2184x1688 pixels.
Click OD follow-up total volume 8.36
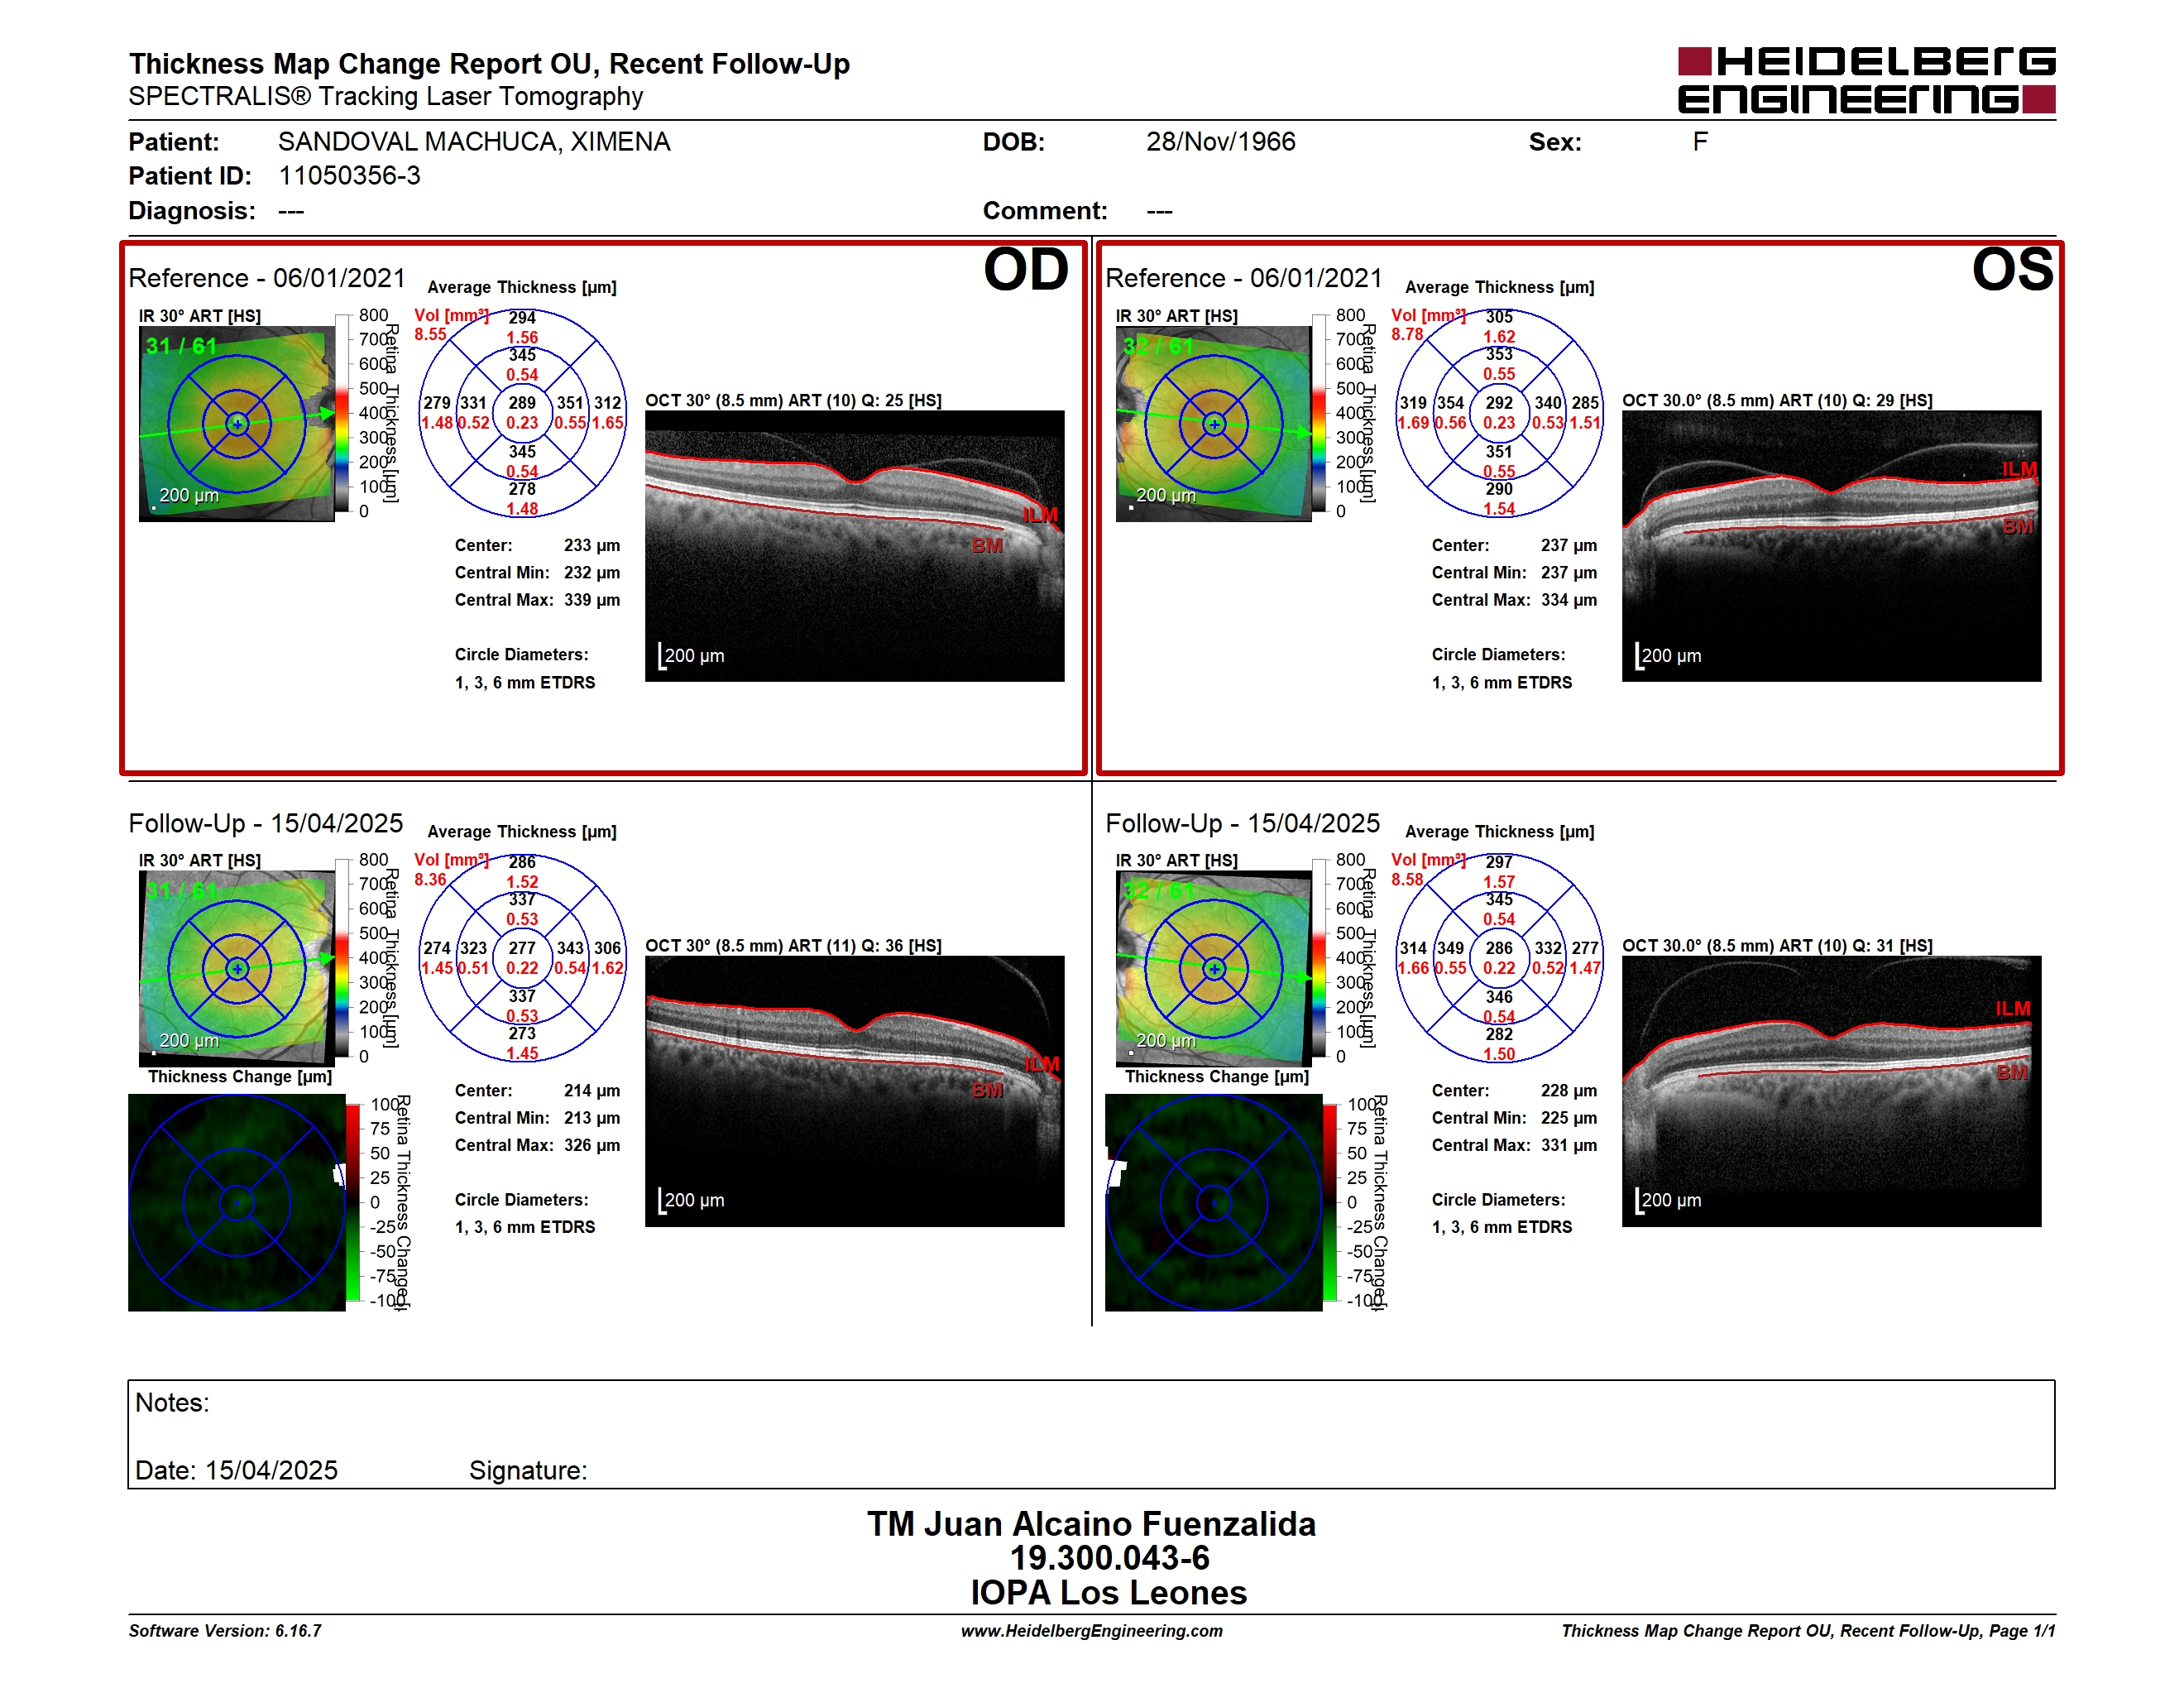tap(430, 880)
